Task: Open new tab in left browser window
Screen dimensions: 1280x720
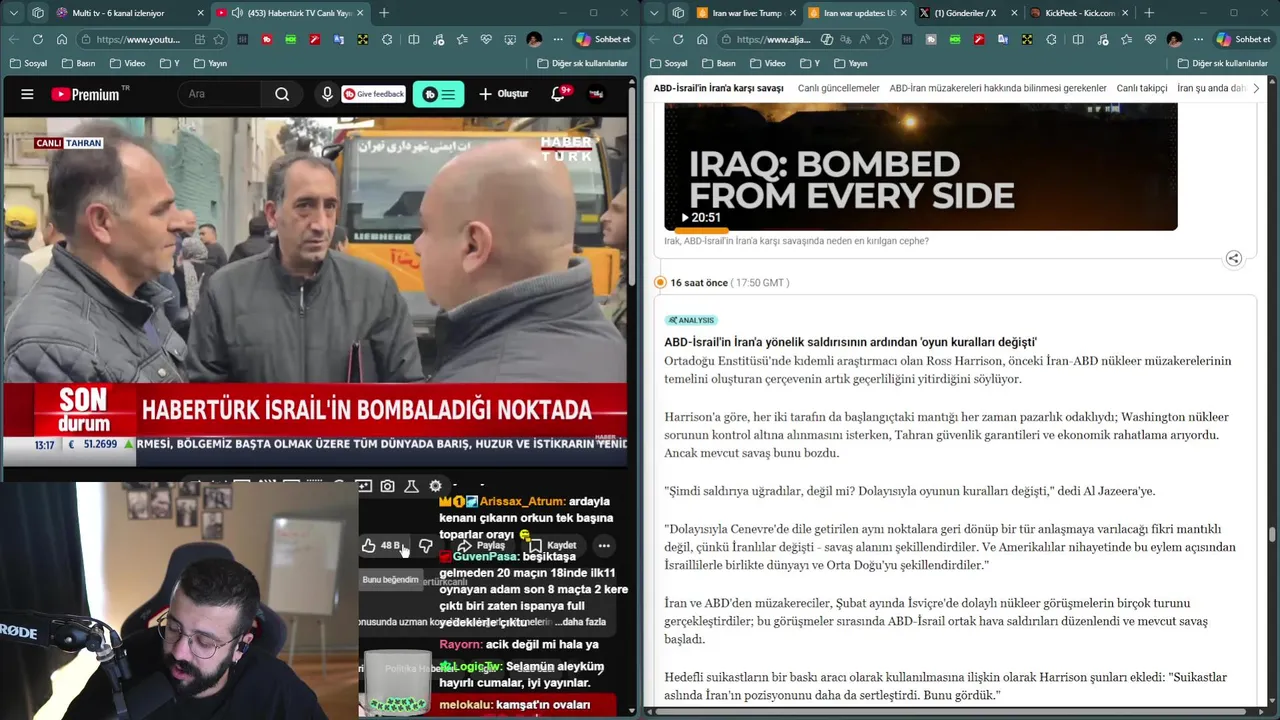Action: (x=384, y=13)
